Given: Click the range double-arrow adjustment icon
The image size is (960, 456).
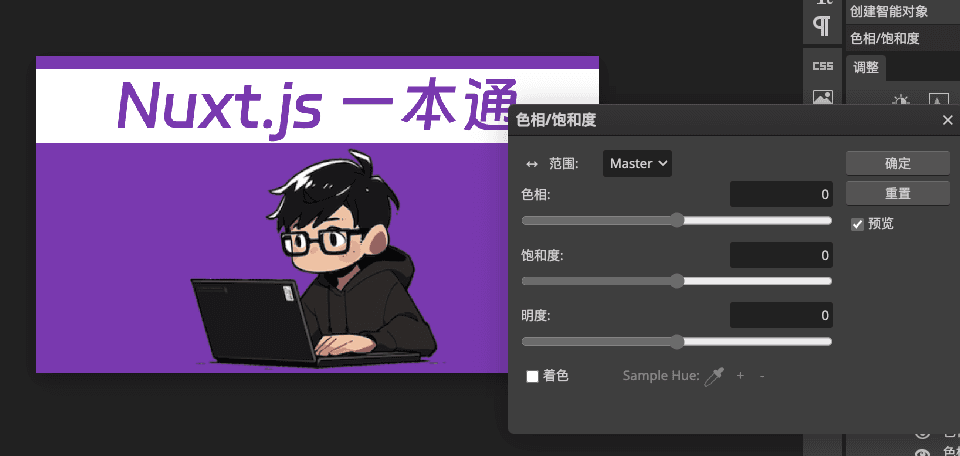Looking at the screenshot, I should click(532, 164).
